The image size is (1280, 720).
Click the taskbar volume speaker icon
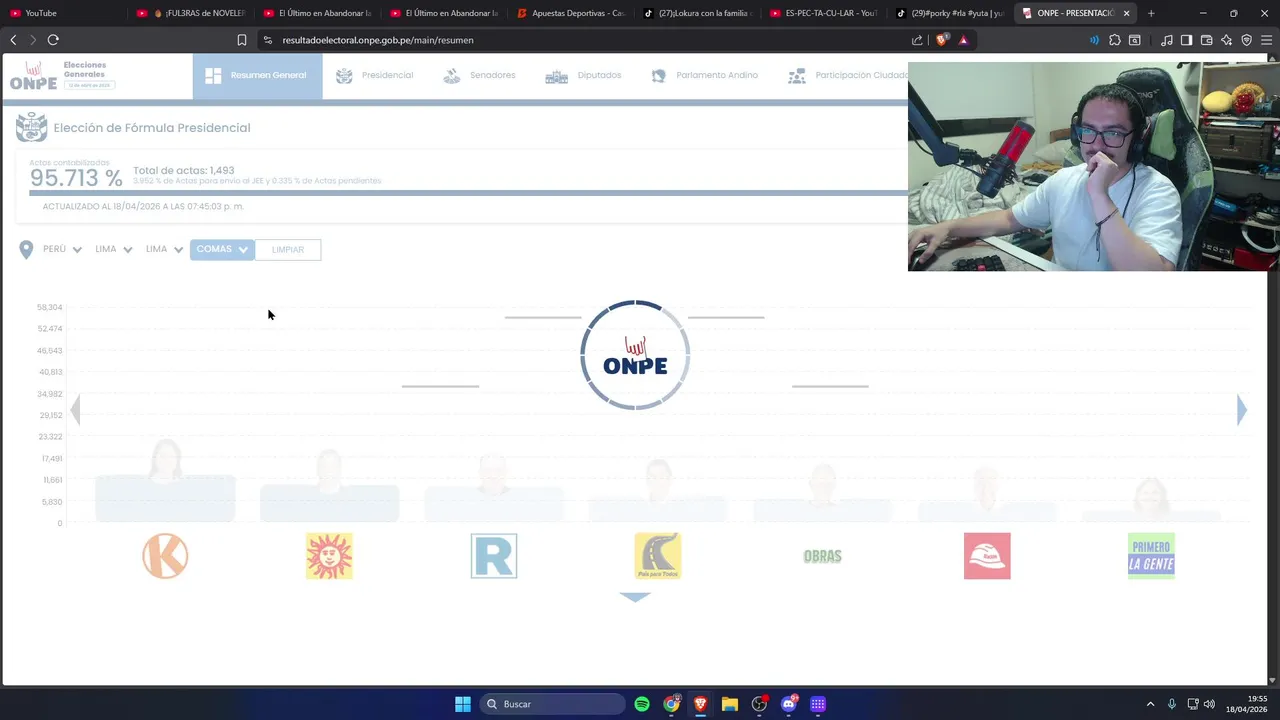point(1209,704)
